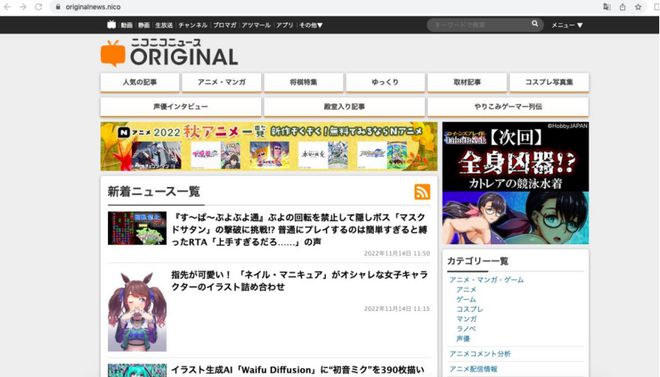Click the 2022 秋アニメ banner
660x377 pixels.
coord(269,146)
